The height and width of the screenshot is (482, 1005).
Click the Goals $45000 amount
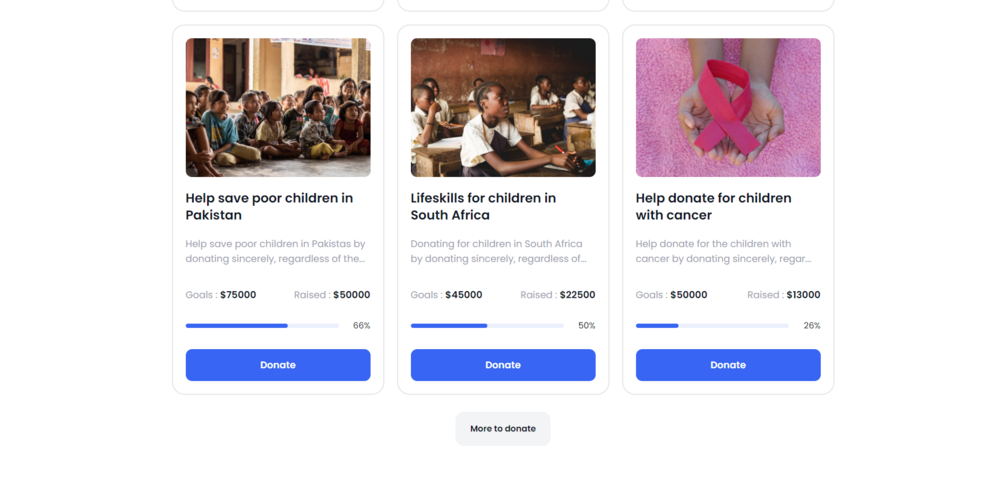pos(463,295)
